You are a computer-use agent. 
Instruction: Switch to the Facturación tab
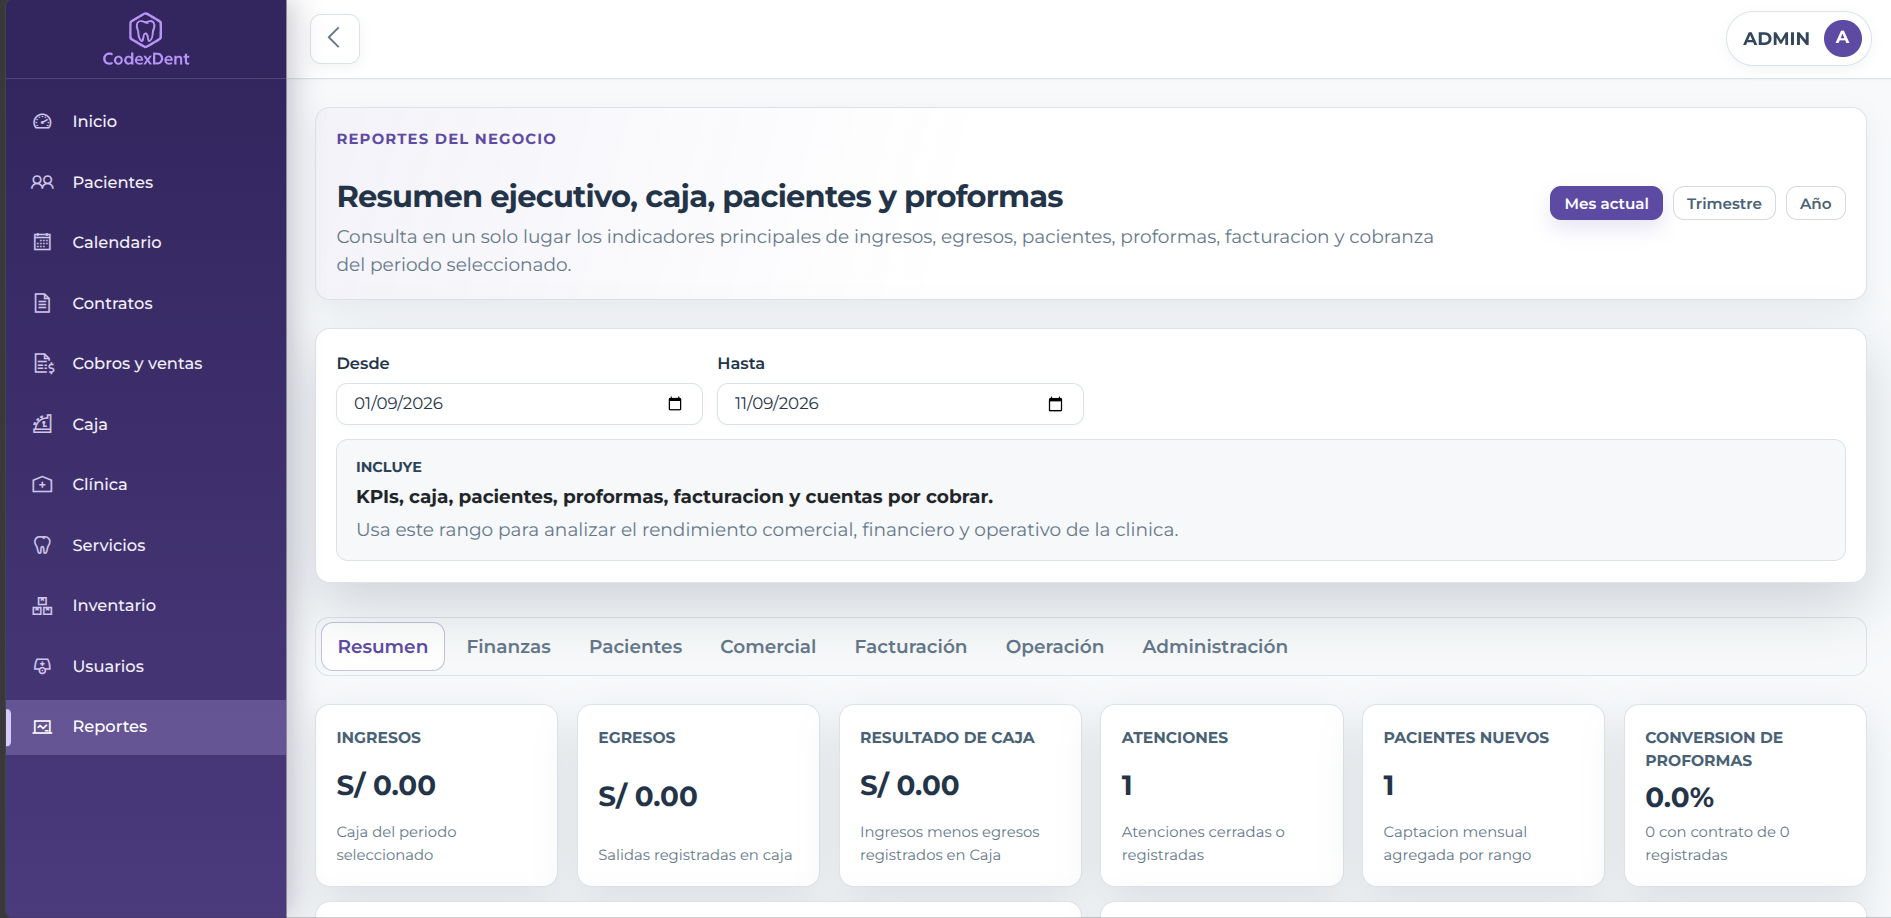point(910,646)
